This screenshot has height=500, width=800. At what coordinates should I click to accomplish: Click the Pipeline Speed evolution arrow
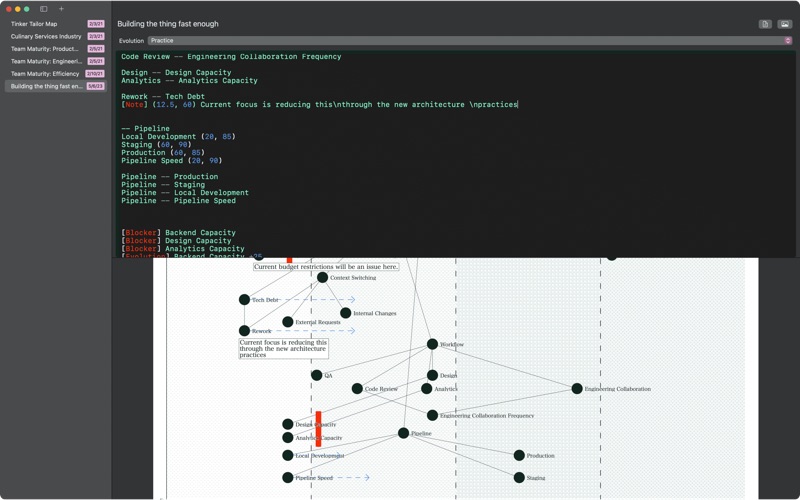(x=353, y=478)
